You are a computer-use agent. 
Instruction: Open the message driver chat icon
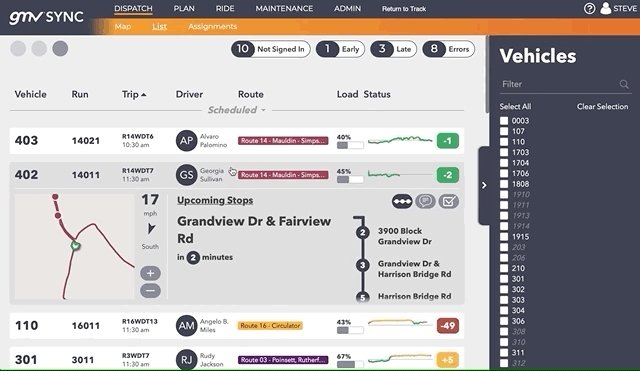[x=425, y=201]
